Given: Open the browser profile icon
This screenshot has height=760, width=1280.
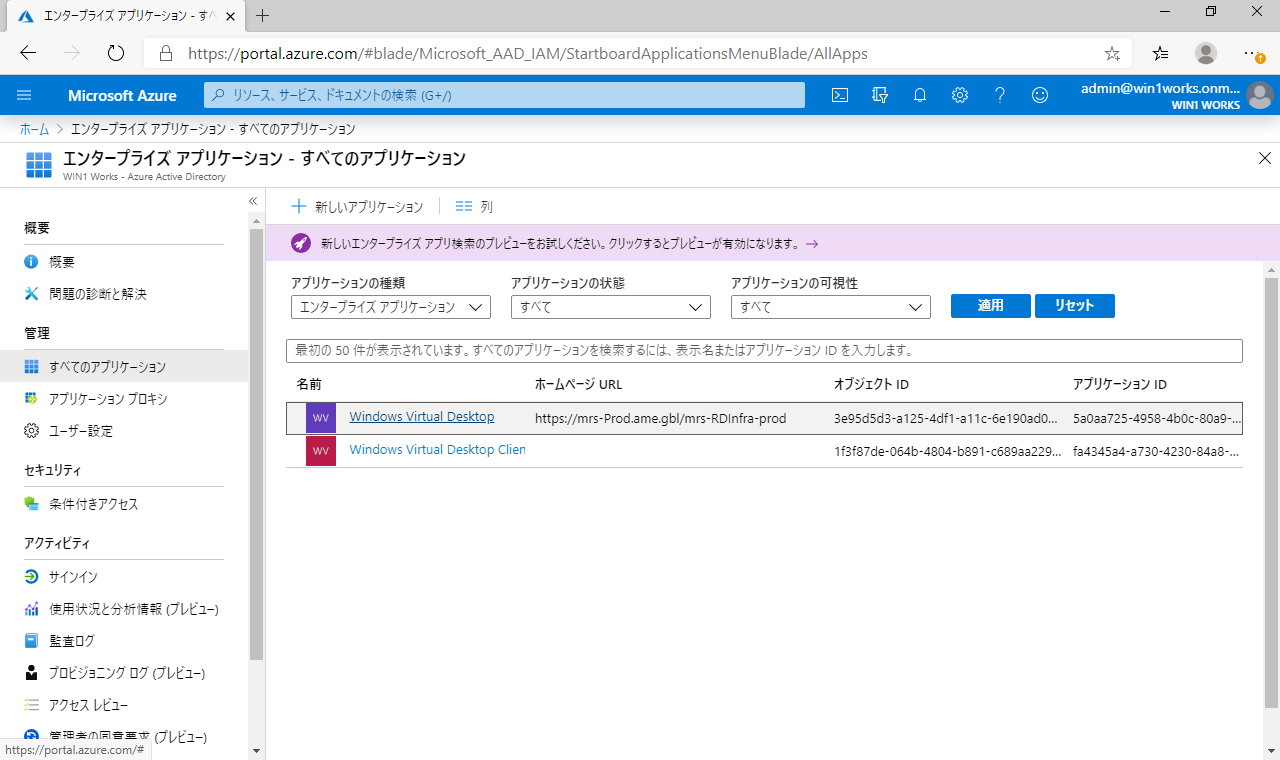Looking at the screenshot, I should [x=1206, y=53].
